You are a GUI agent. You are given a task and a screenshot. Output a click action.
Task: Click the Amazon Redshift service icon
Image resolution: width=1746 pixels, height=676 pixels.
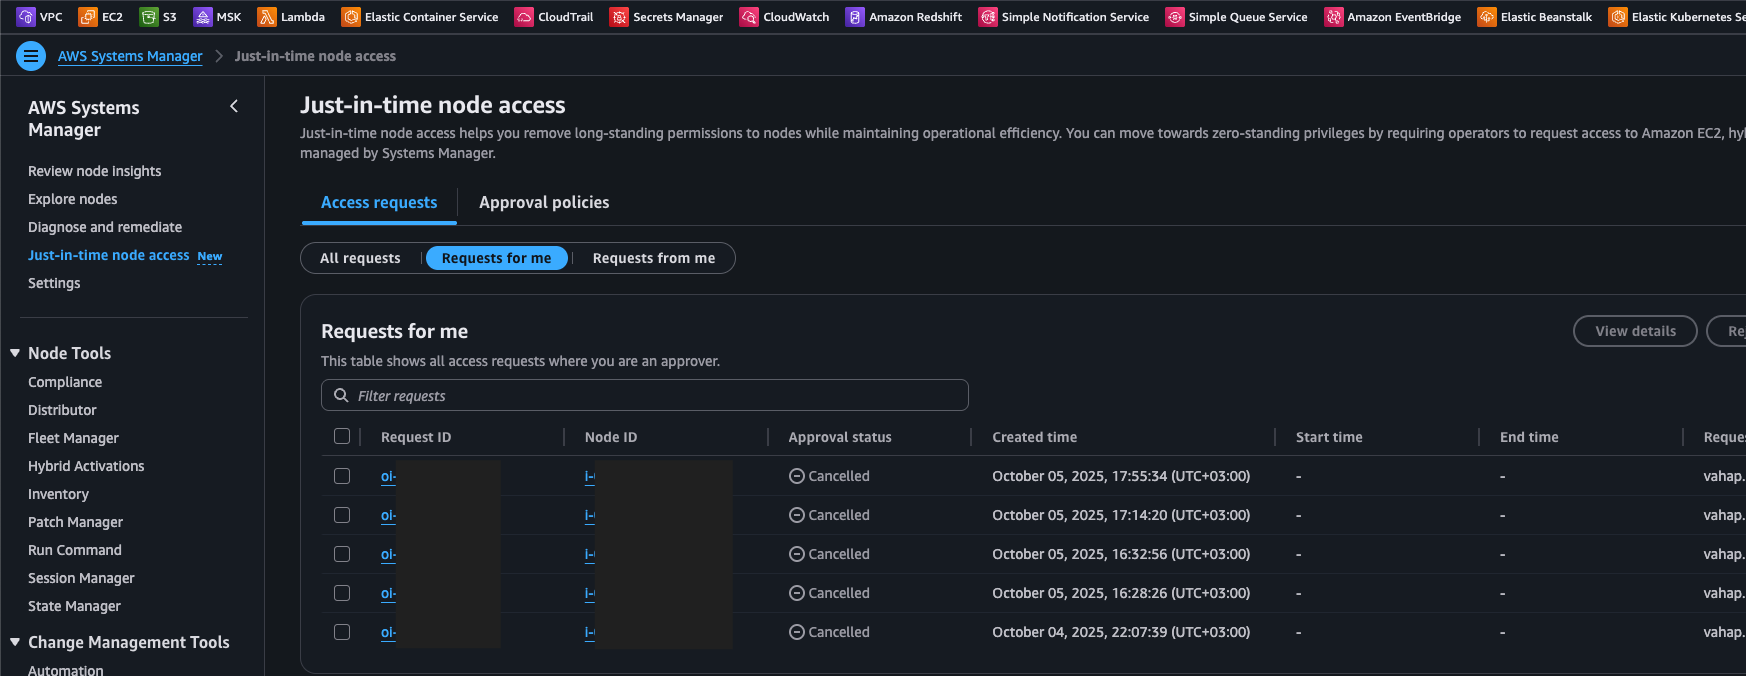tap(855, 17)
